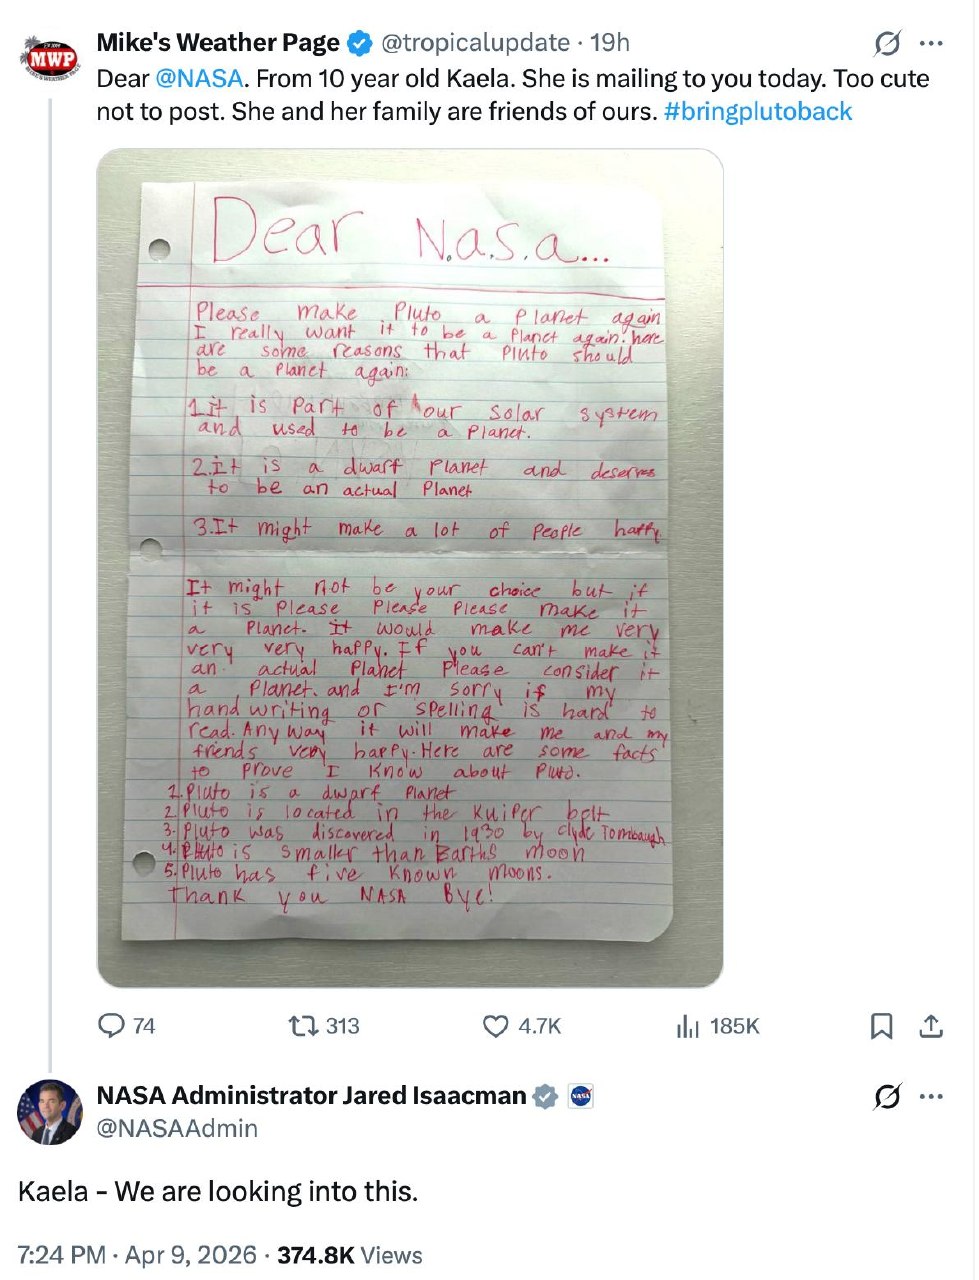Open the @tropicalupdate handle
This screenshot has height=1280, width=979.
tap(475, 43)
